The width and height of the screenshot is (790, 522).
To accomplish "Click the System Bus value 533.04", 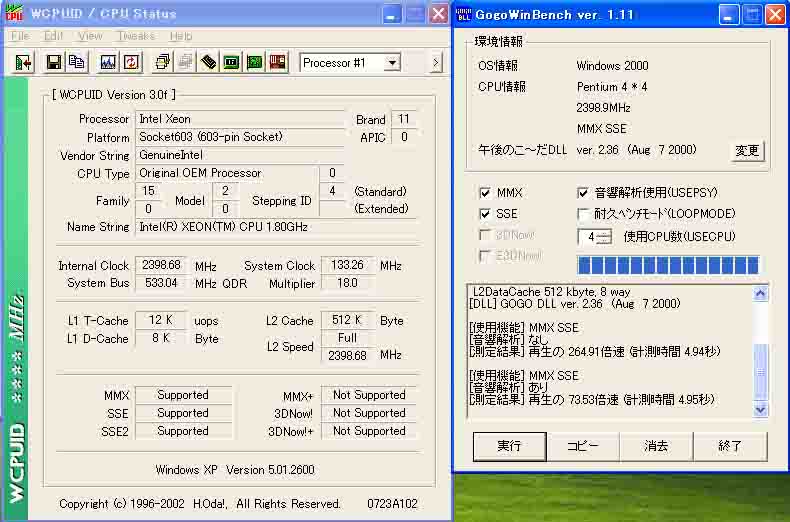I will pyautogui.click(x=161, y=283).
